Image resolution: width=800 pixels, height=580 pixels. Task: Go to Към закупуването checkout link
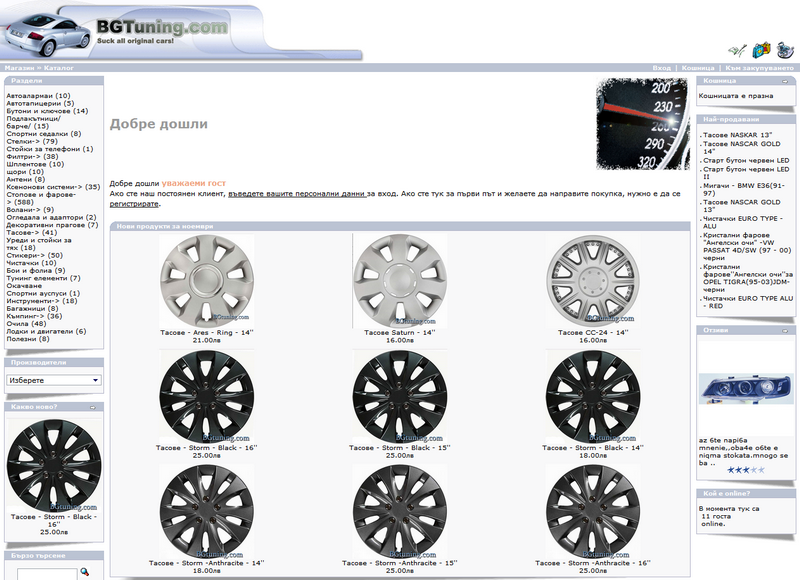click(x=760, y=68)
